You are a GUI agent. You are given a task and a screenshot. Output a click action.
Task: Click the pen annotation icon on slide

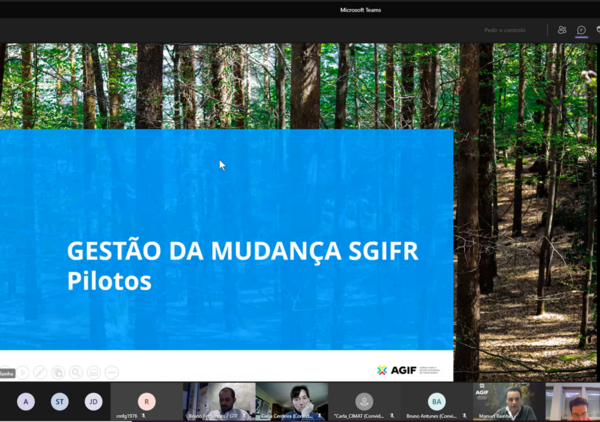point(40,372)
